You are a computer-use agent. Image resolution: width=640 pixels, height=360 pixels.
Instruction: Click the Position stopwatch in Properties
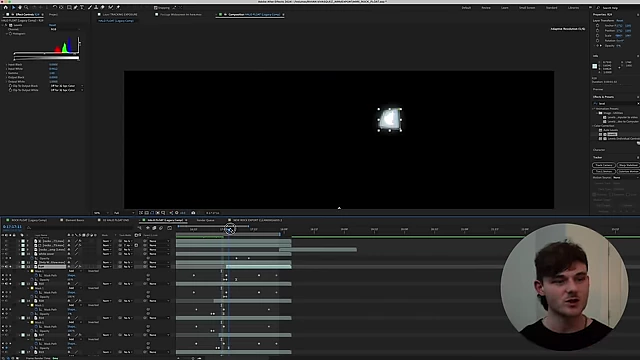(598, 31)
